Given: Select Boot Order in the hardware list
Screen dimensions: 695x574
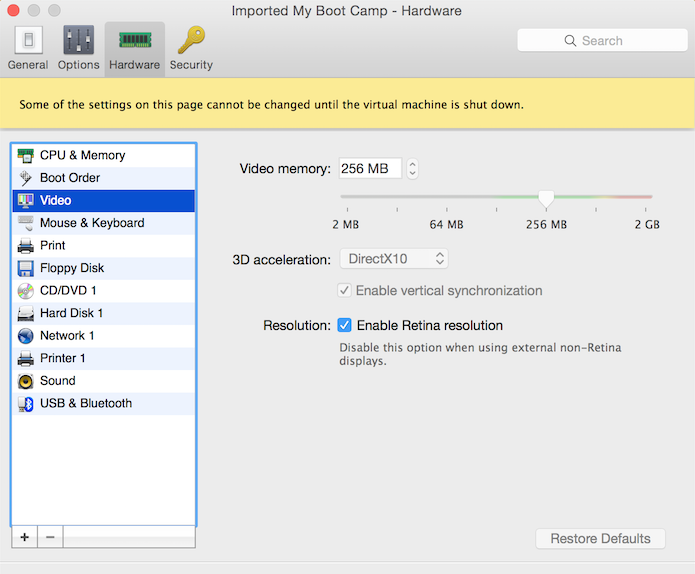Looking at the screenshot, I should coord(103,178).
